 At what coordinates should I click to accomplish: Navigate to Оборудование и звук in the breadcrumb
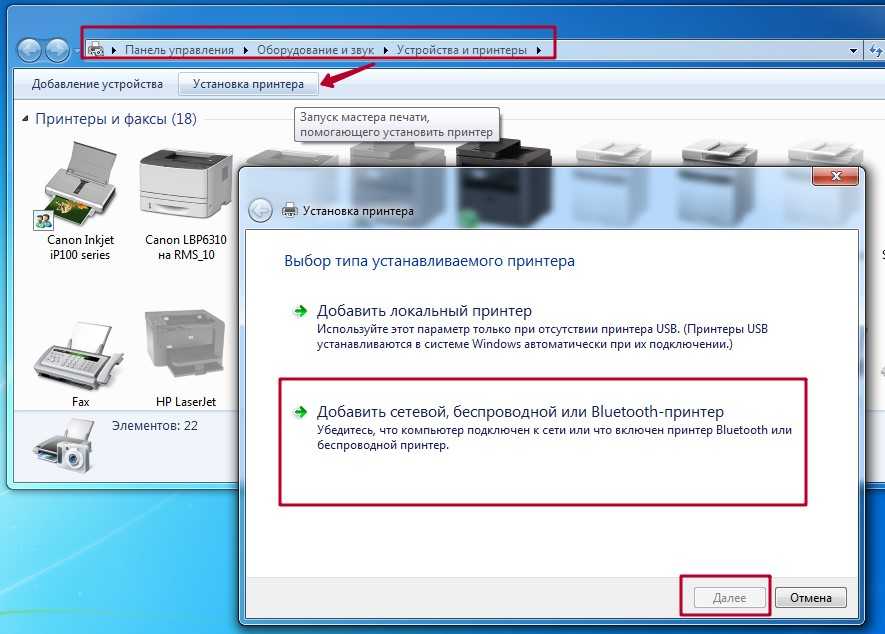point(315,50)
